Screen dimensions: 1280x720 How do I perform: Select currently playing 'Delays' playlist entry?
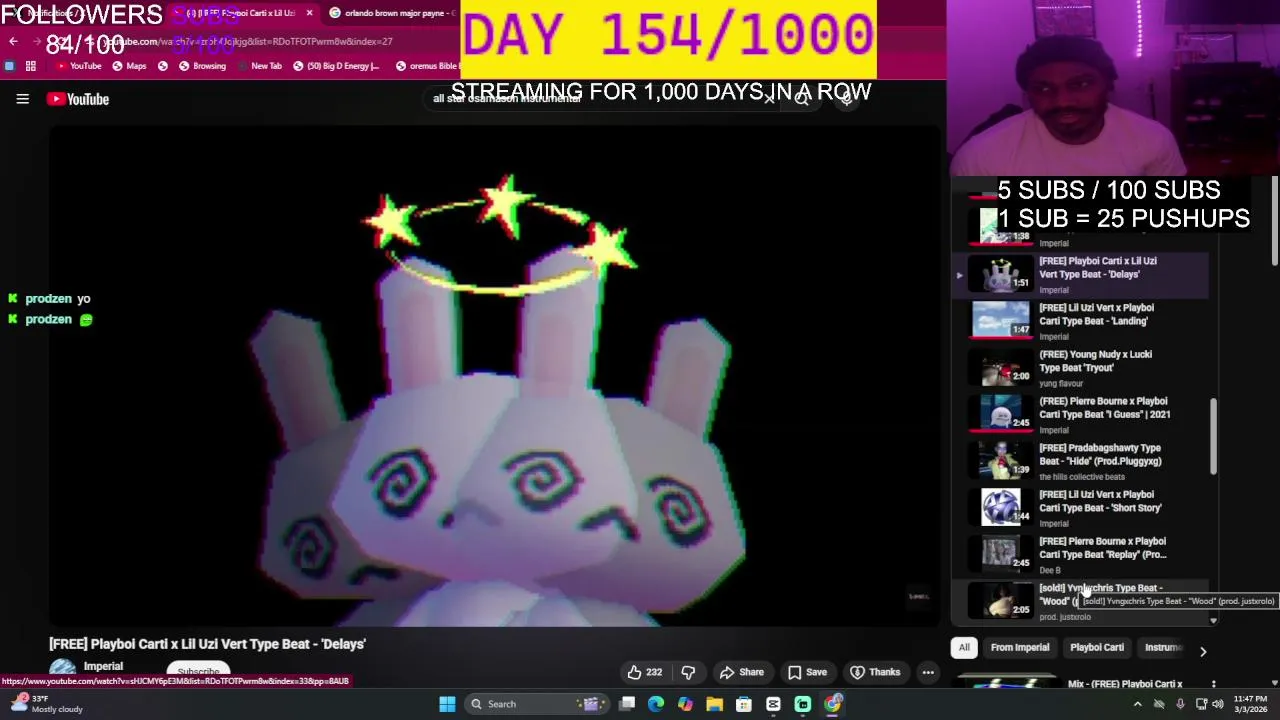point(1080,275)
